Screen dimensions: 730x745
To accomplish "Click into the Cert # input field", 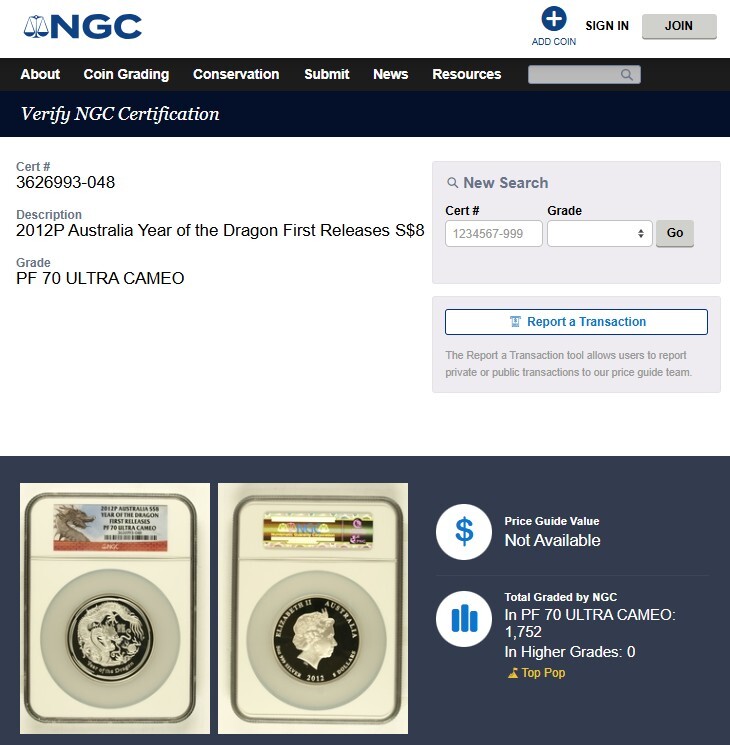I will click(x=494, y=233).
